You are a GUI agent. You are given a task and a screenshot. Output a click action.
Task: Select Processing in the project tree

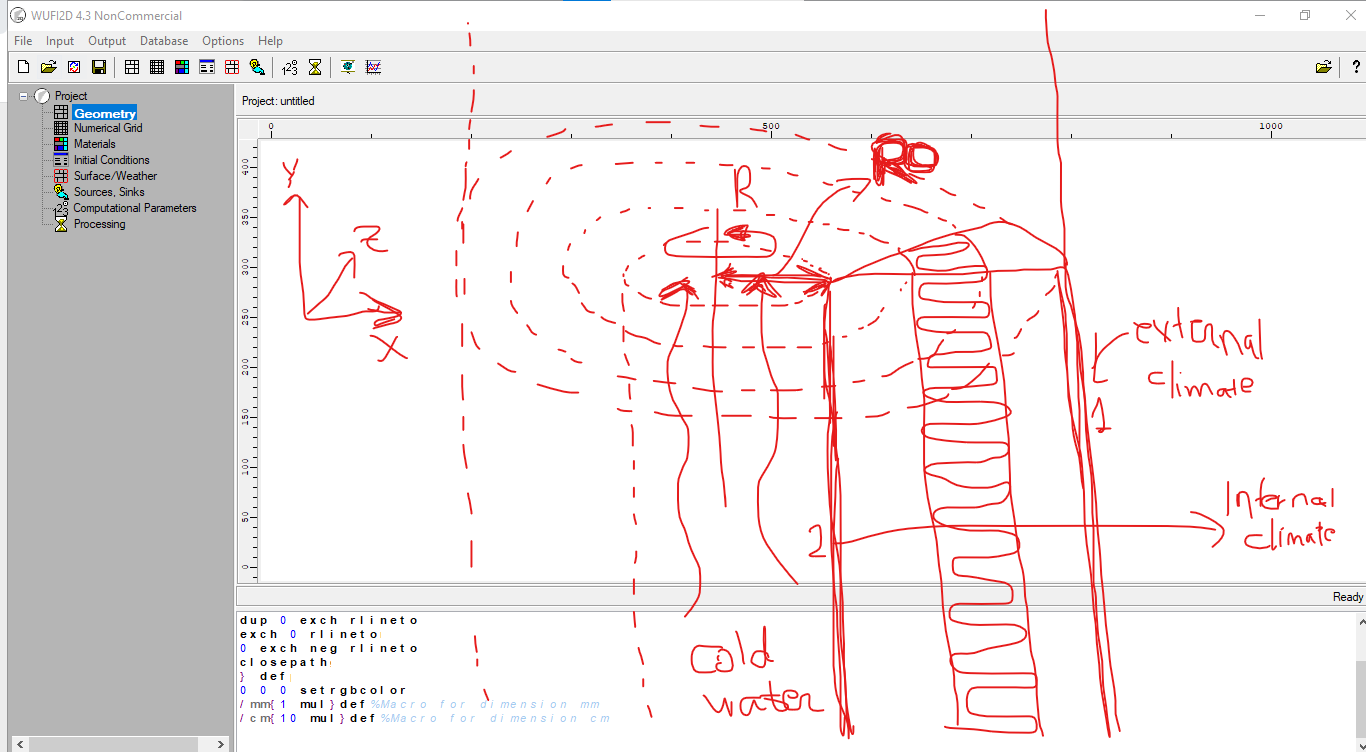pos(99,224)
